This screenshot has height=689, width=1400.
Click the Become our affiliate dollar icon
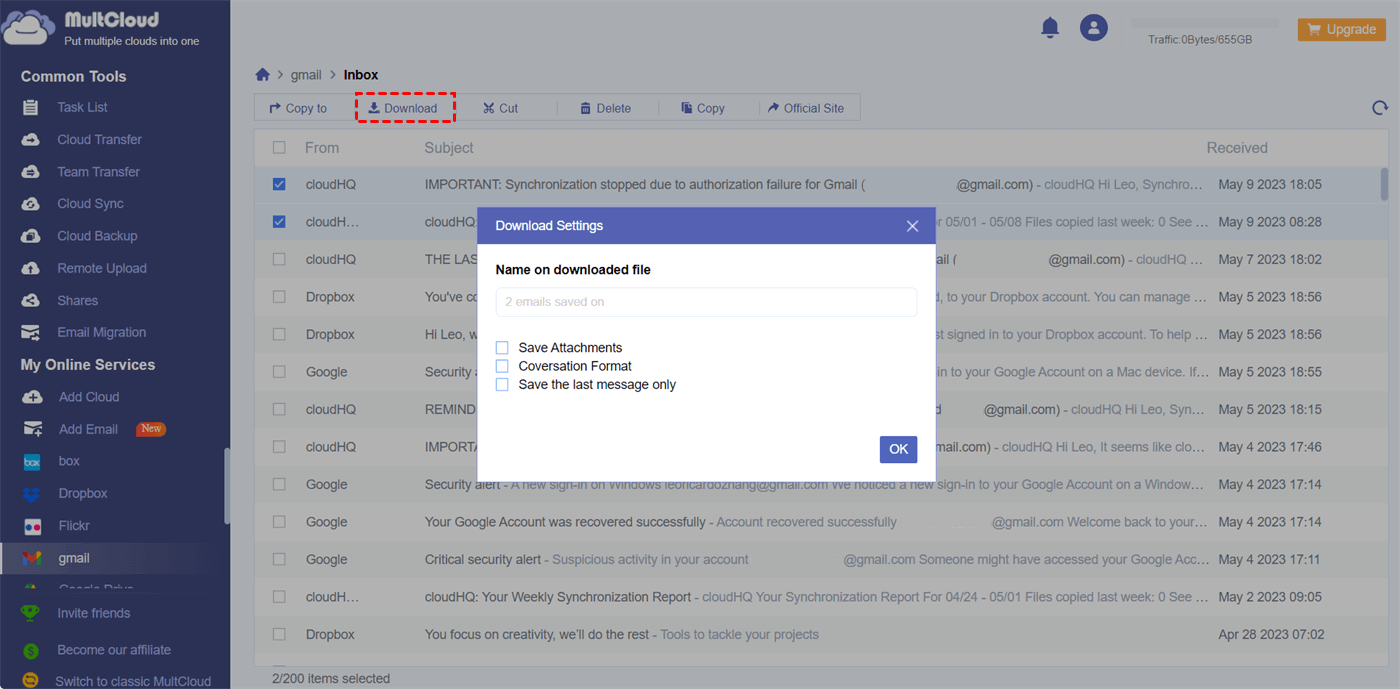pos(31,650)
